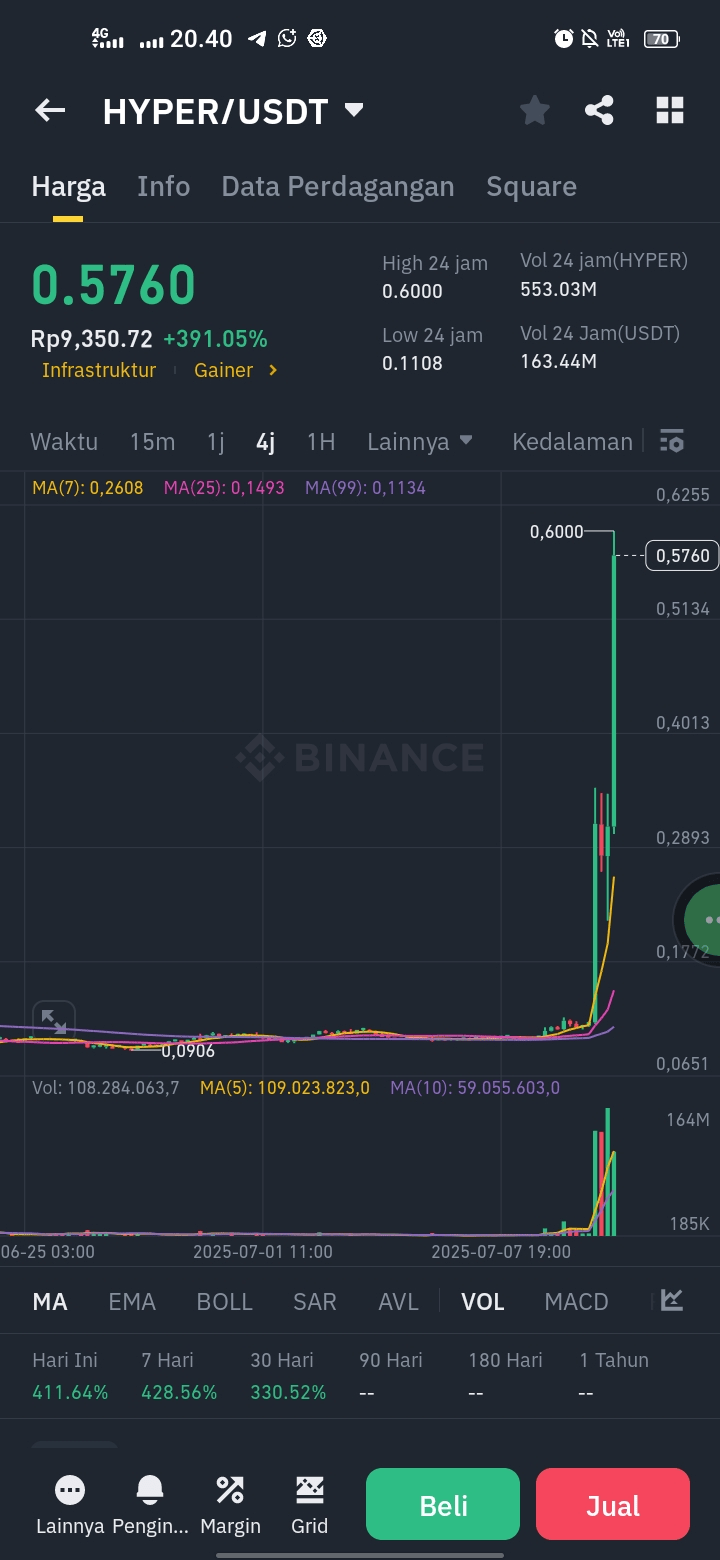The width and height of the screenshot is (720, 1560).
Task: Open the HYPER/USDT pair dropdown
Action: 354,110
